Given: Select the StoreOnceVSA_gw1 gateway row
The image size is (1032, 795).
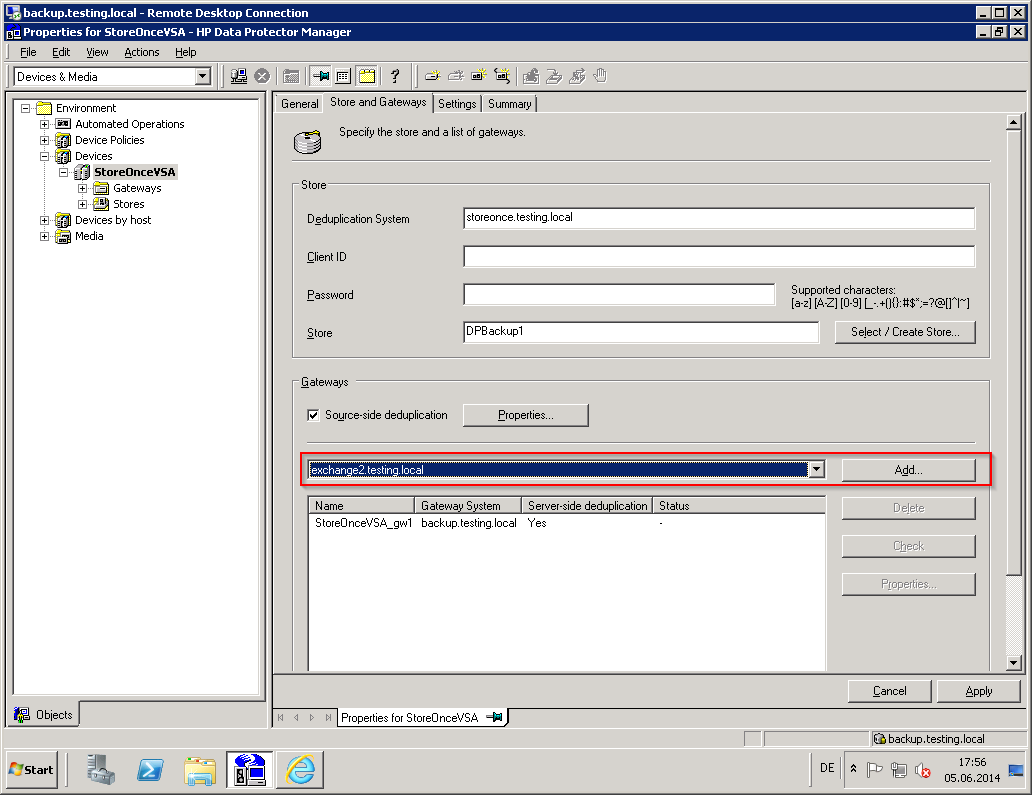Looking at the screenshot, I should 566,523.
